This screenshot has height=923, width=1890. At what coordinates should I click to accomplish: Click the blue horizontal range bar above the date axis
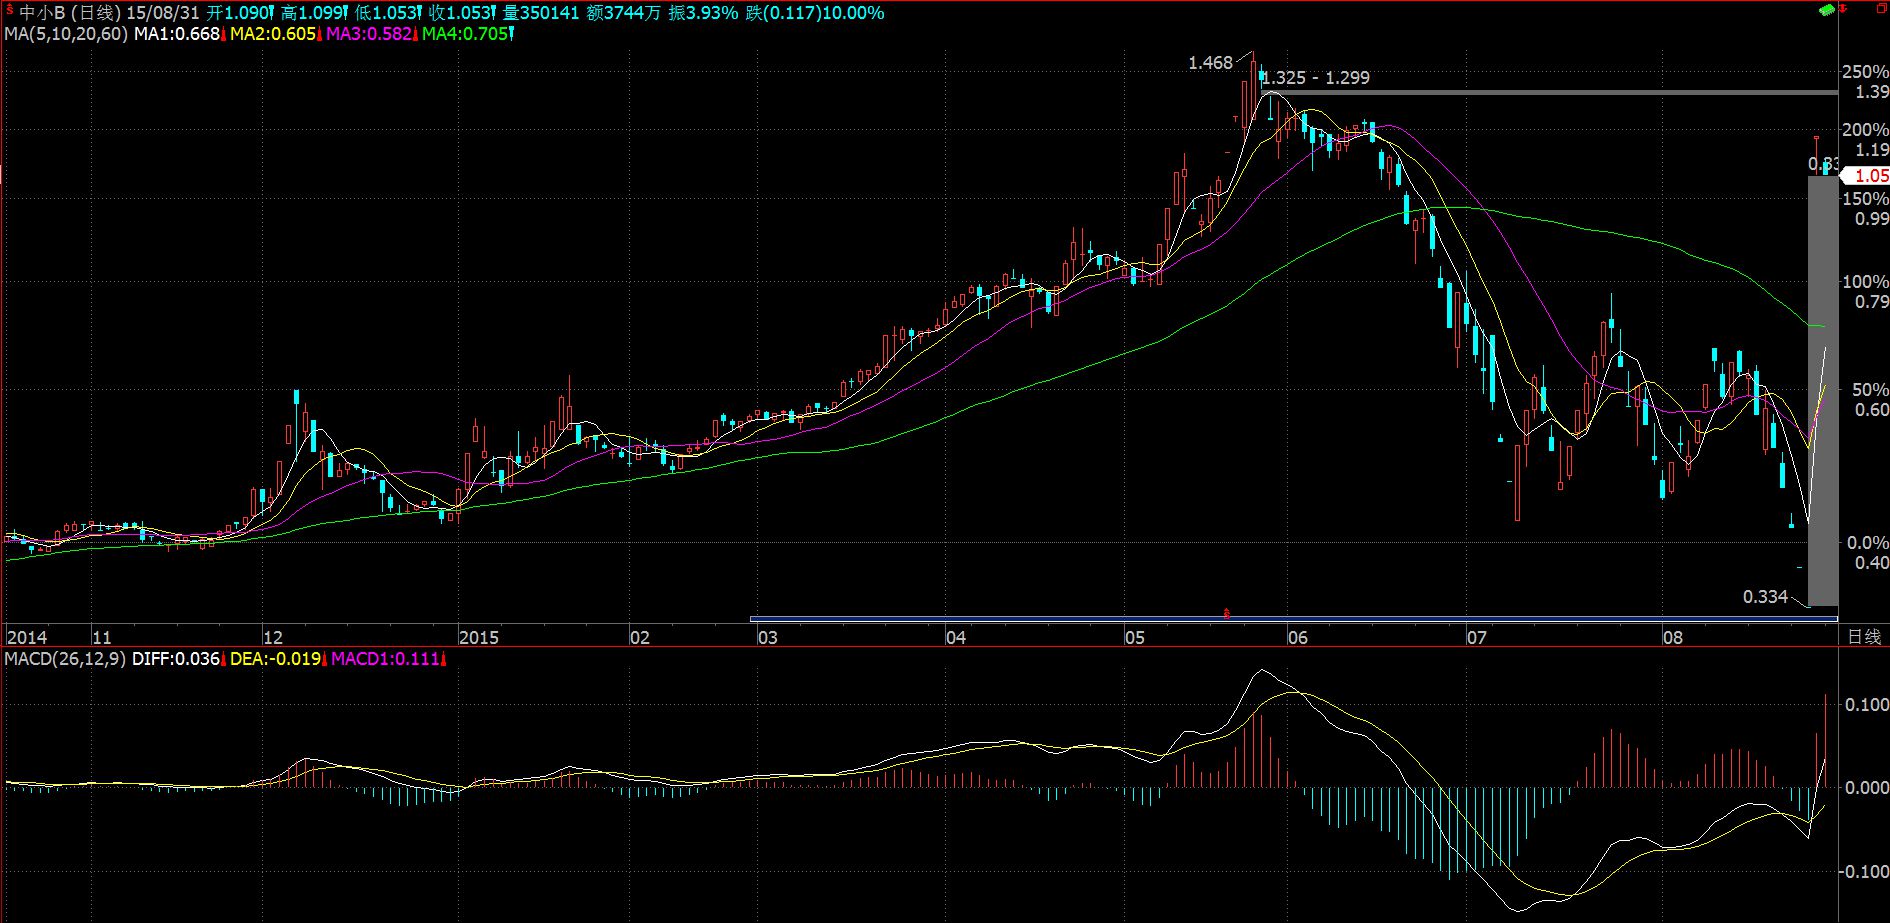coord(1294,619)
